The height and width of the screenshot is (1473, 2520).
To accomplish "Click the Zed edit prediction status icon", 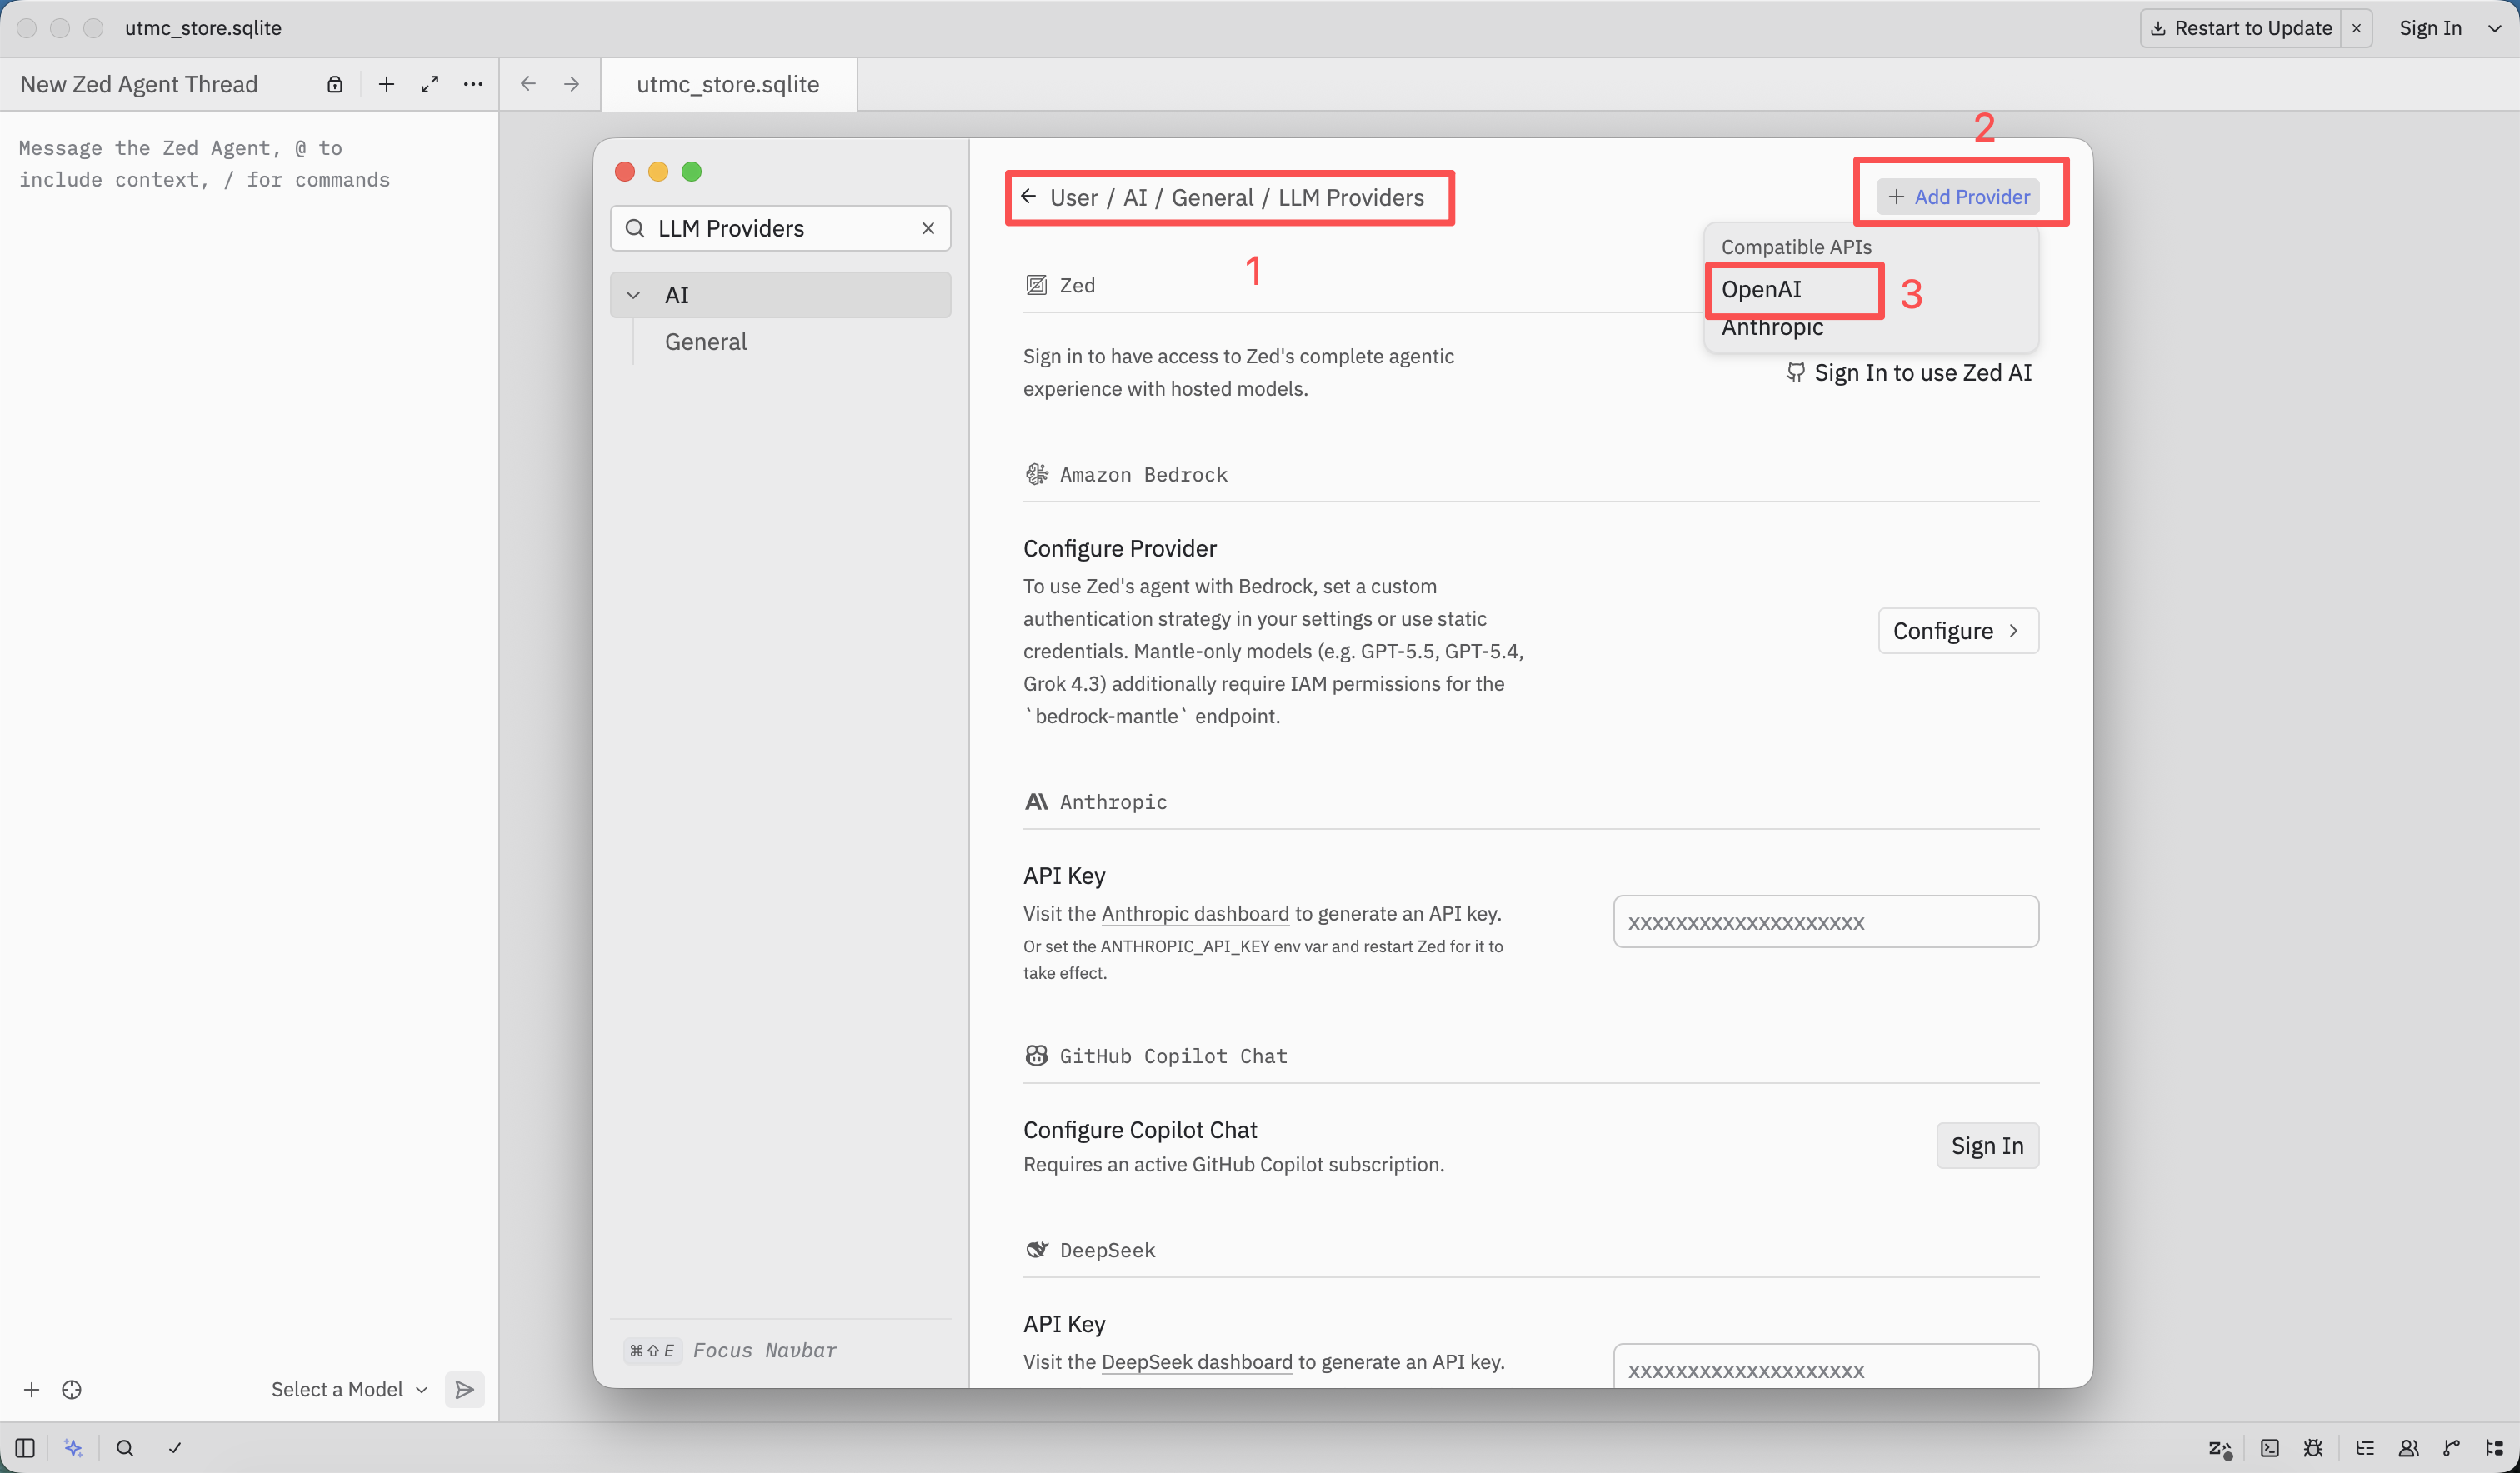I will click(2220, 1448).
